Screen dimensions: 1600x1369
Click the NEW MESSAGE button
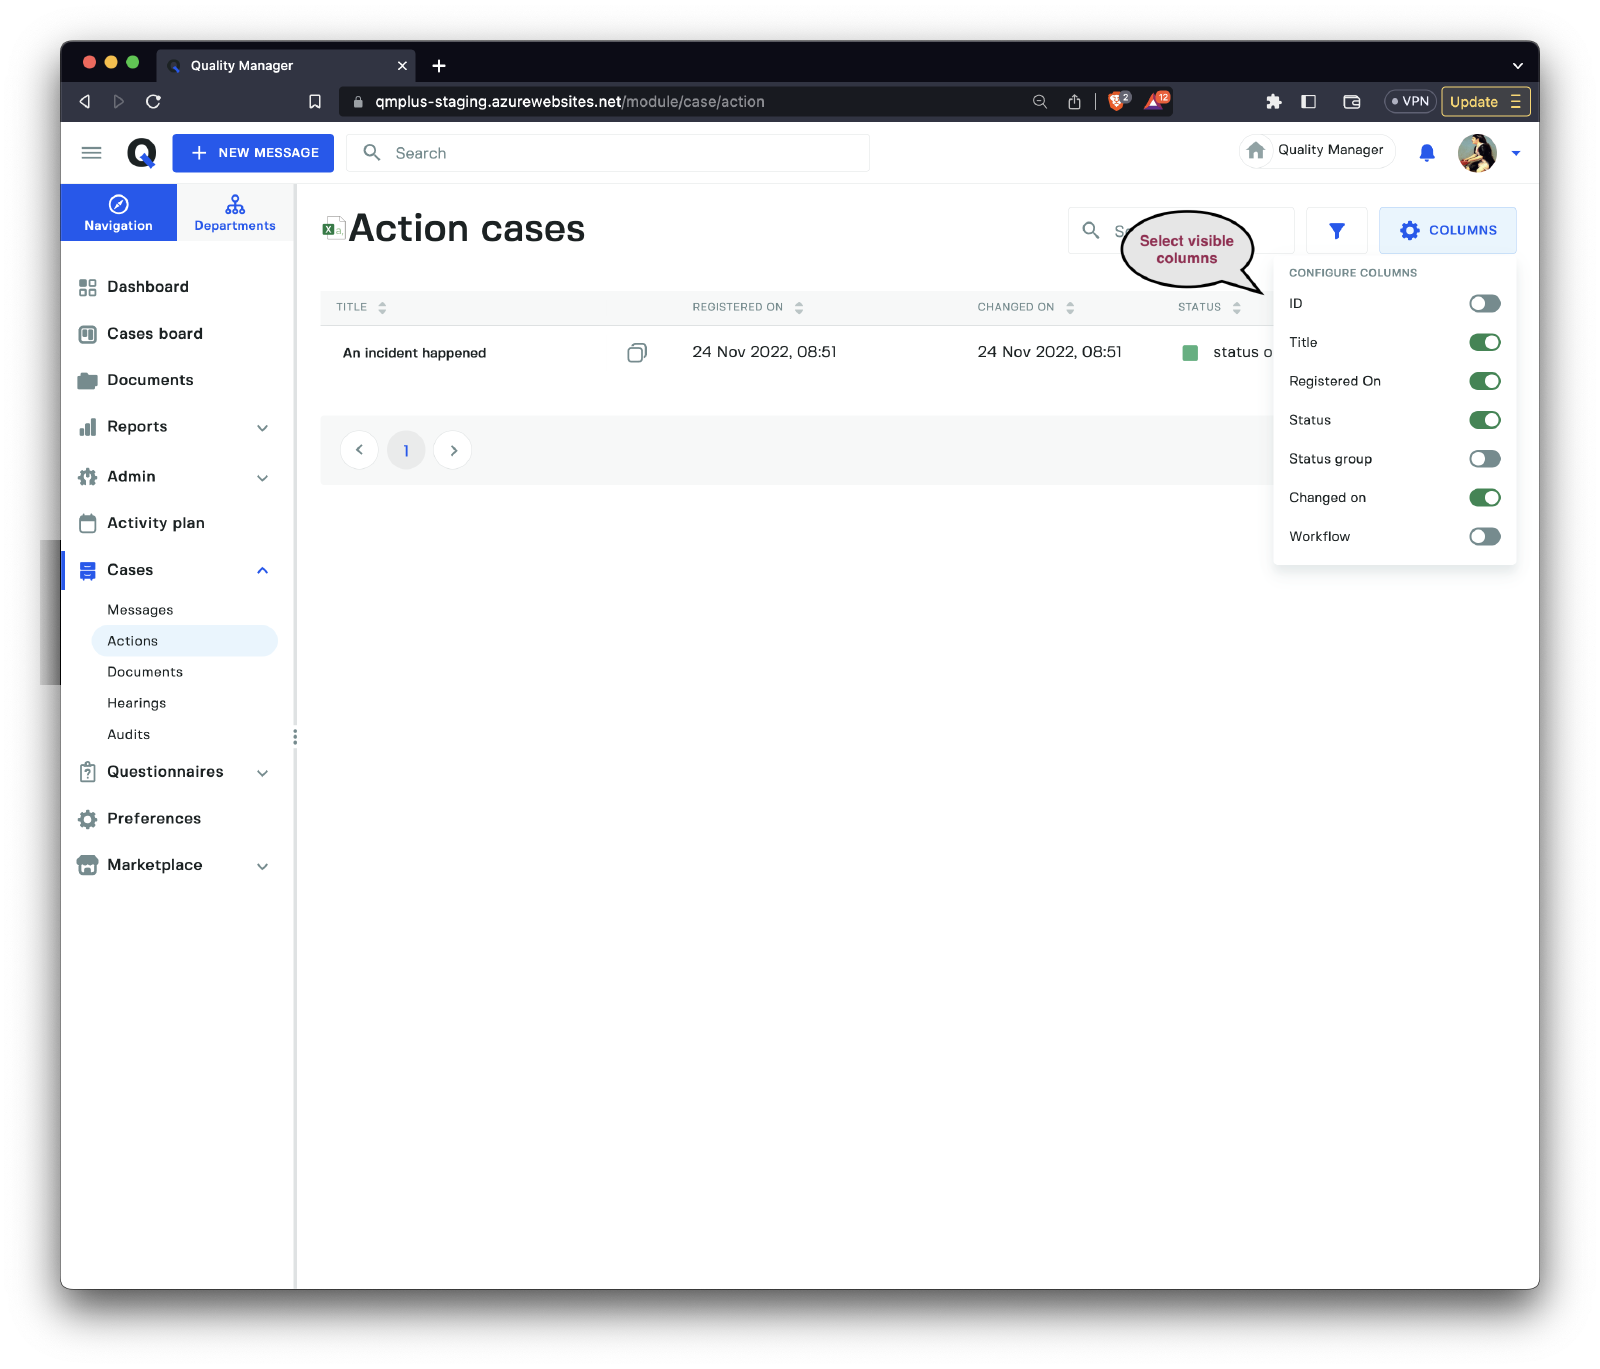tap(253, 153)
